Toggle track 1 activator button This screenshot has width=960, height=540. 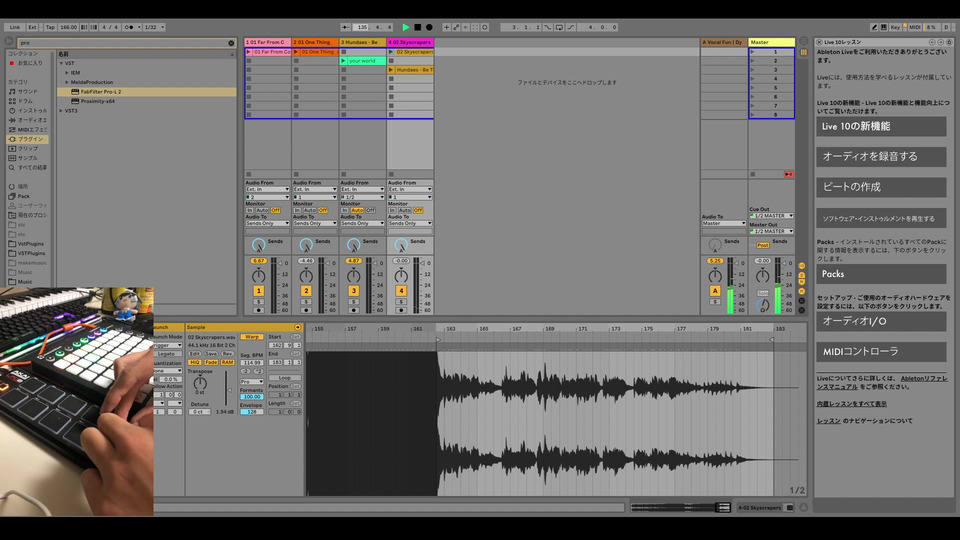258,291
